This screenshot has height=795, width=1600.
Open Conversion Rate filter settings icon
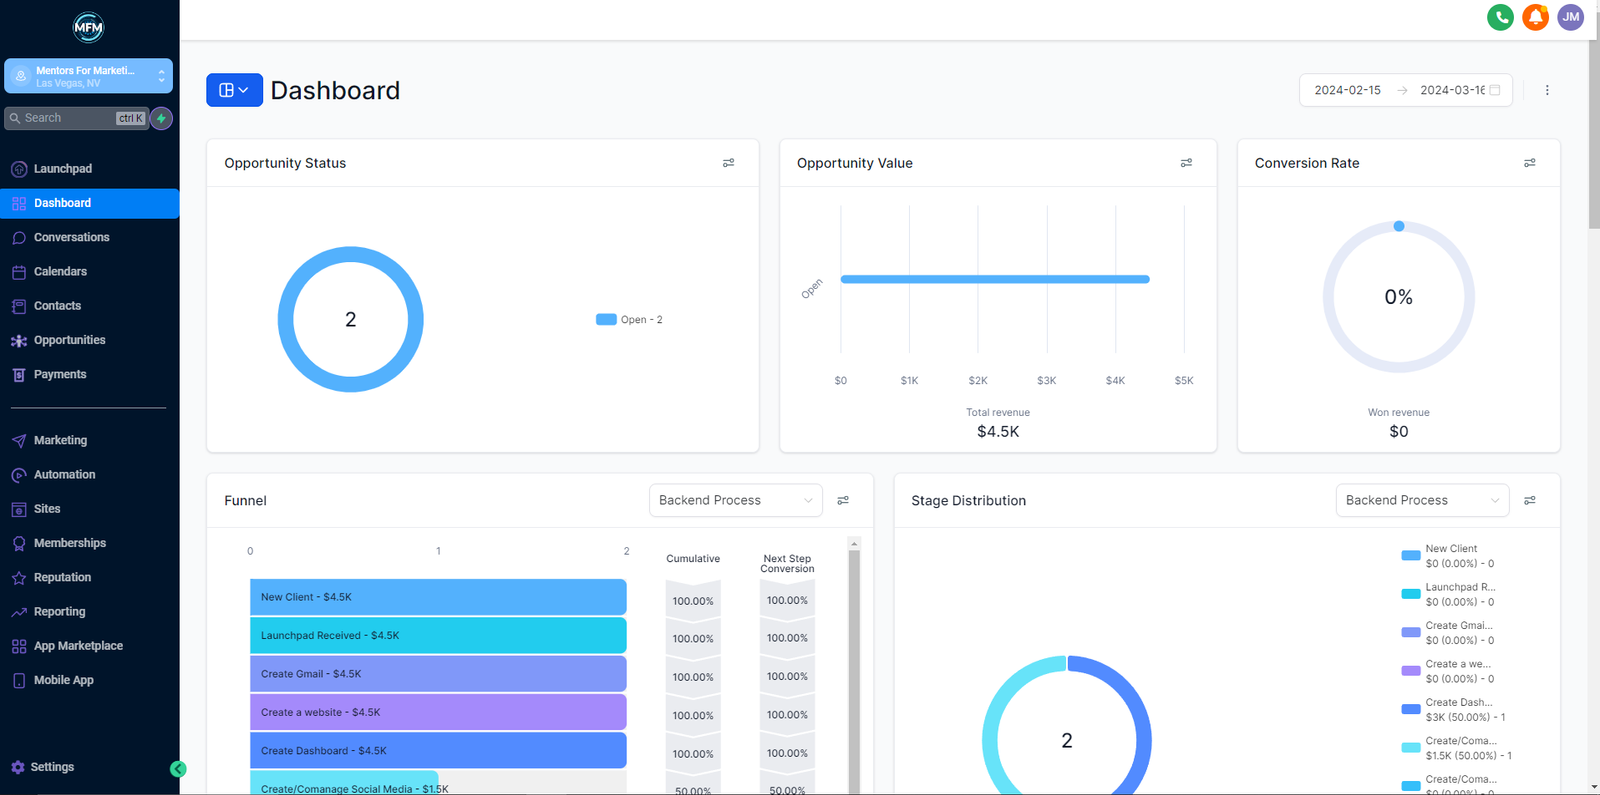[1530, 163]
